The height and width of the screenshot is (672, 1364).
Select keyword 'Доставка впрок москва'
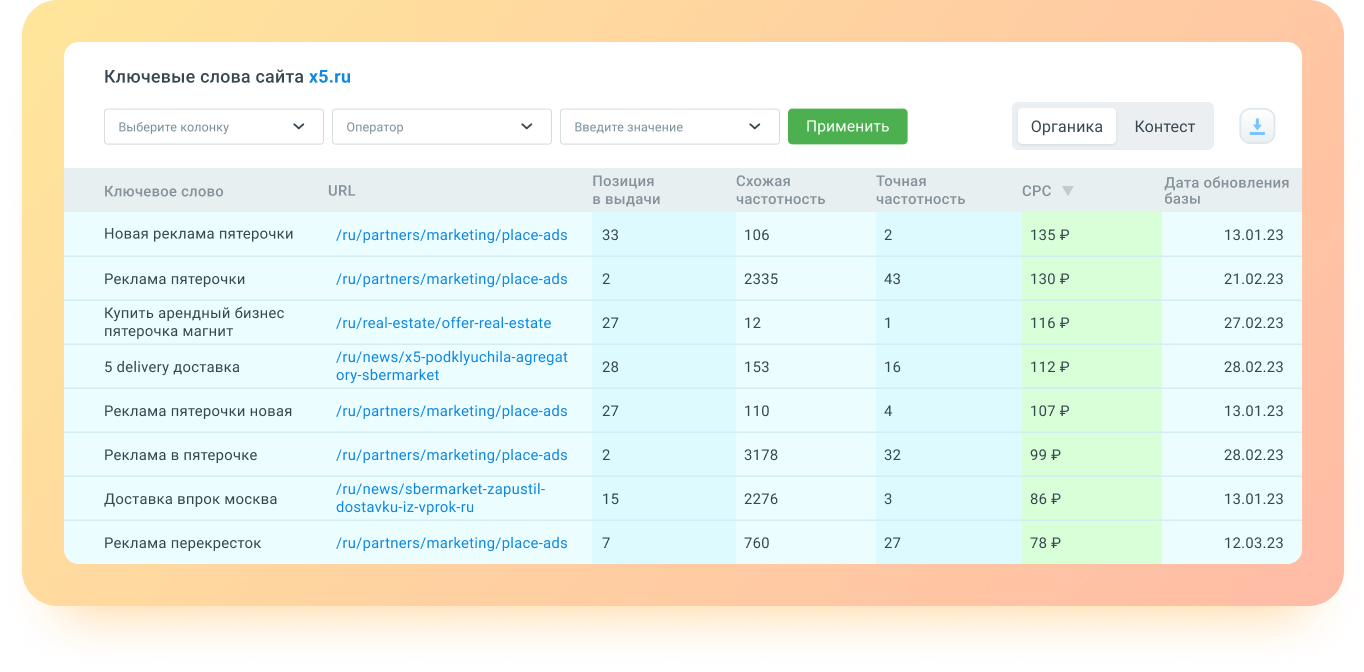(191, 499)
